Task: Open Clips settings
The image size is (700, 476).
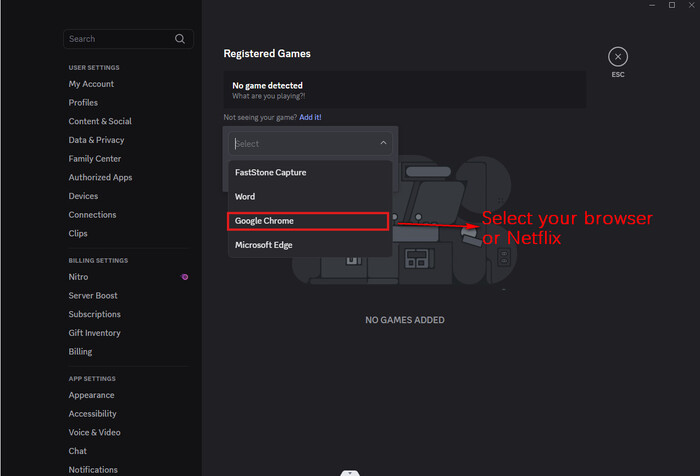Action: point(78,234)
